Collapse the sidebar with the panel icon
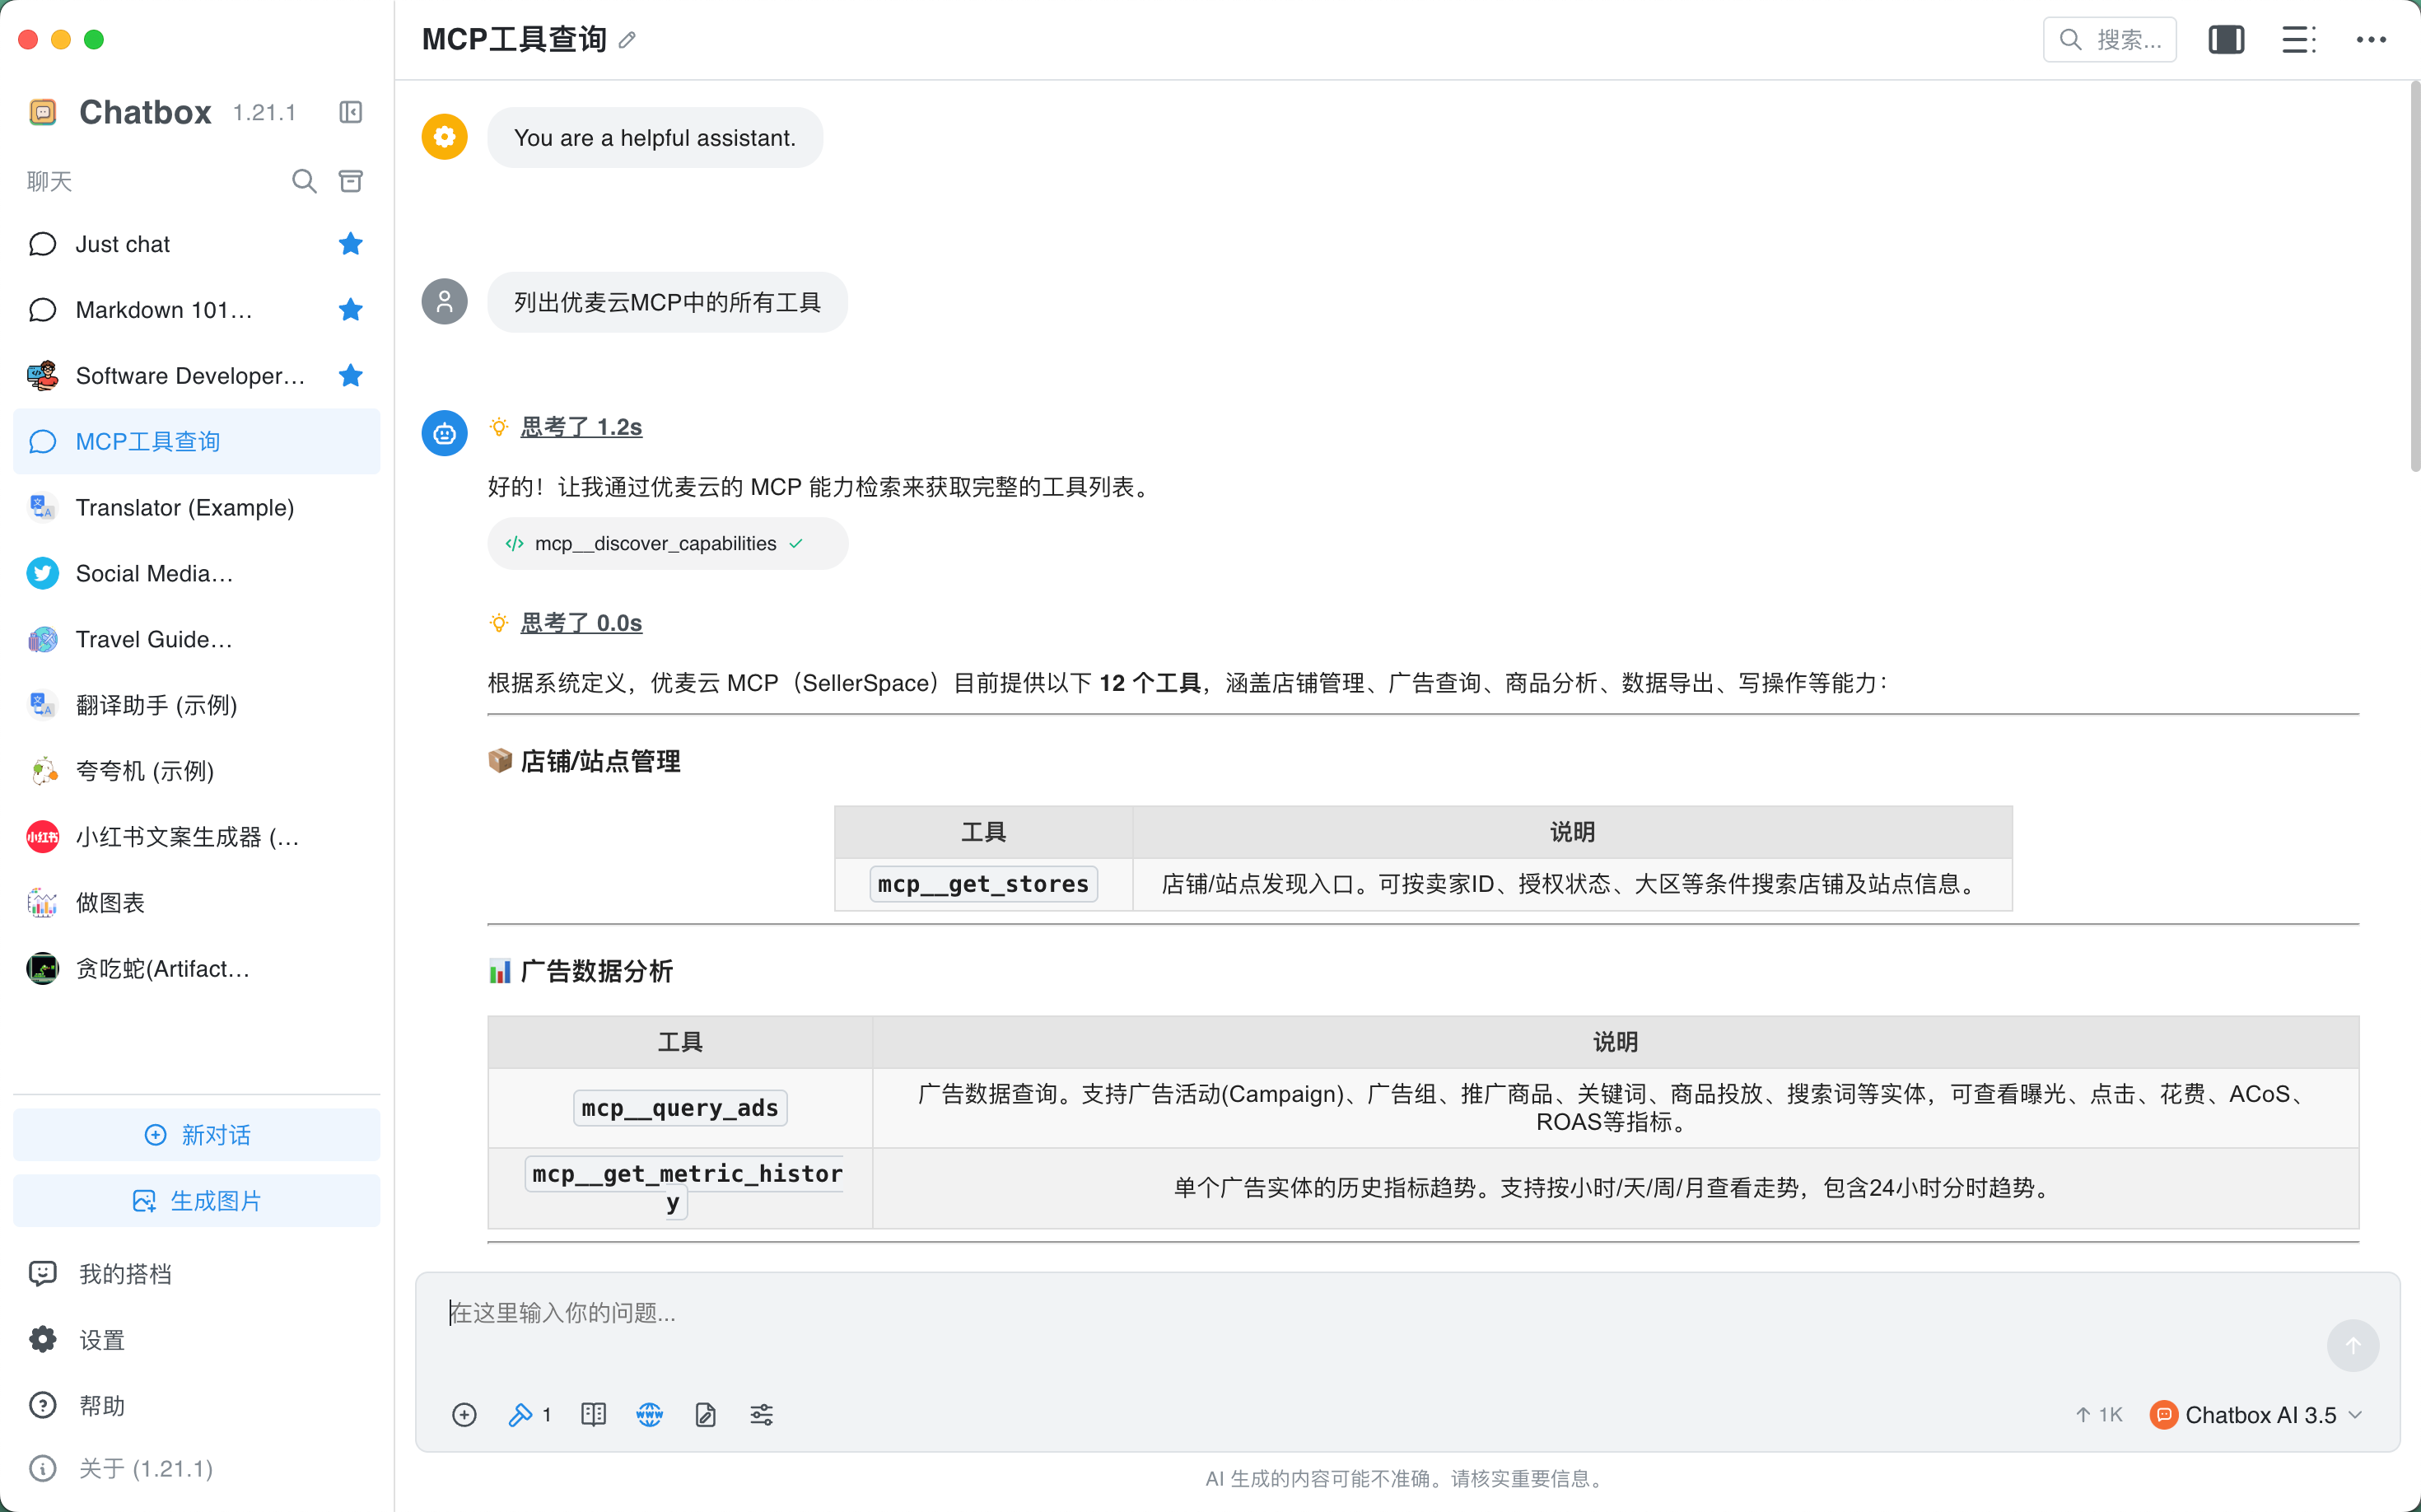Image resolution: width=2421 pixels, height=1512 pixels. tap(350, 112)
